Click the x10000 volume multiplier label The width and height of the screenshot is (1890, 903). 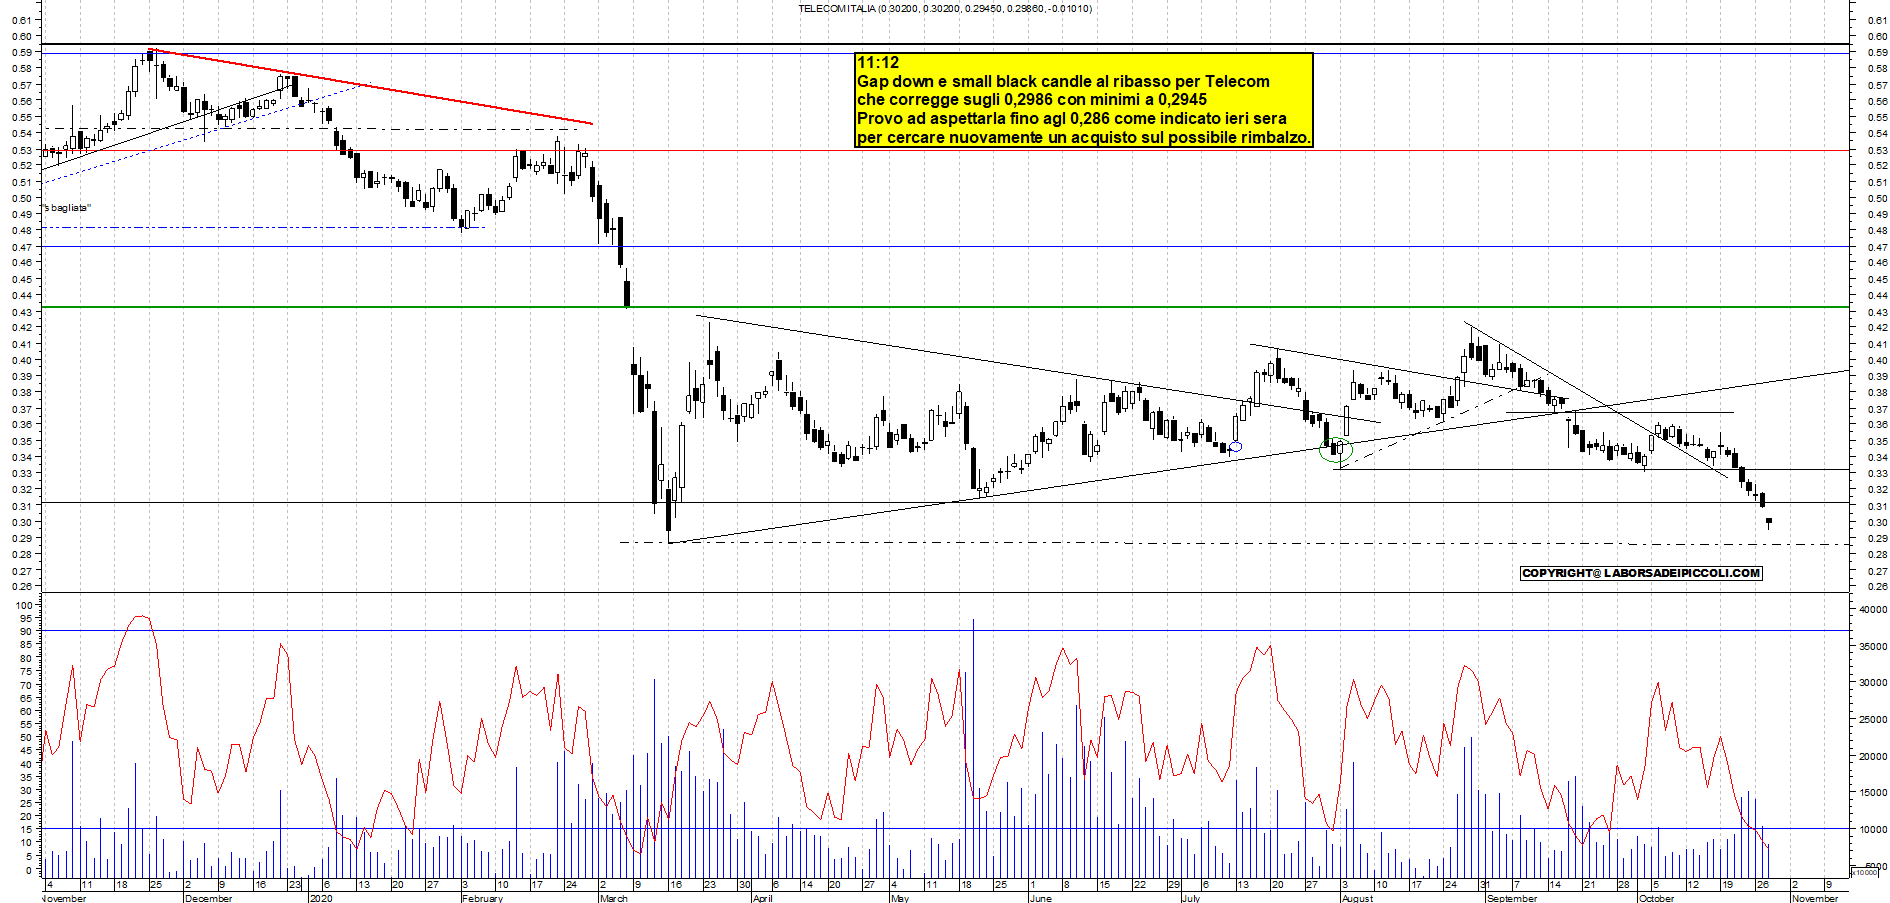pos(1865,873)
